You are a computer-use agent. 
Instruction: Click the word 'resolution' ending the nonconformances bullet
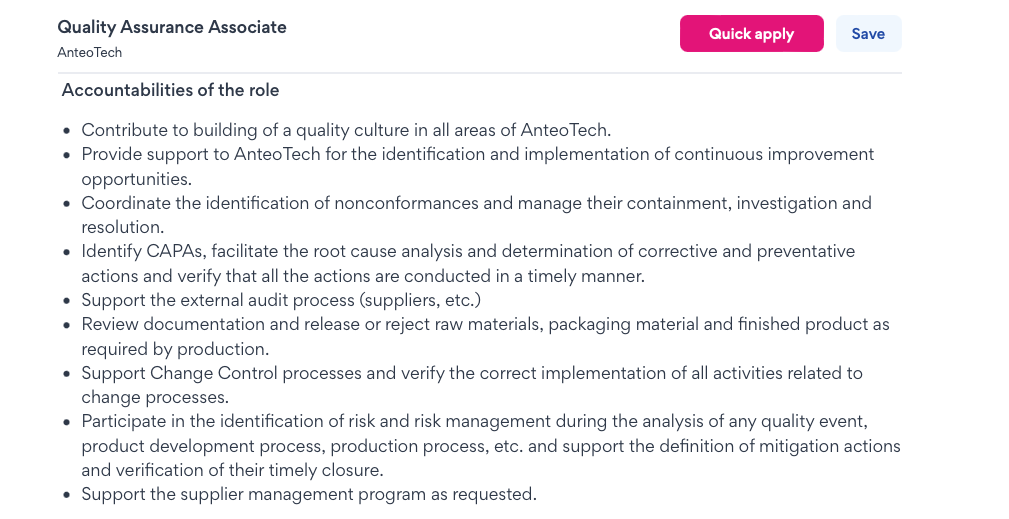(121, 228)
